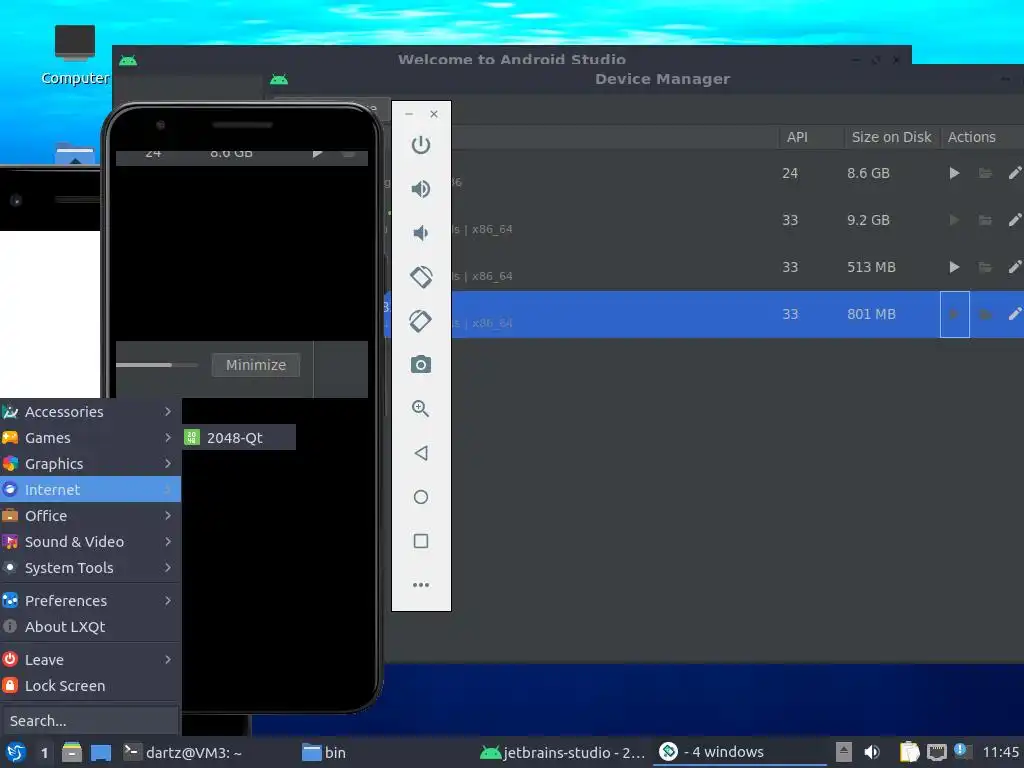Sort devices by the Size on Disk column header
Screen dimensions: 1024x768
[891, 137]
